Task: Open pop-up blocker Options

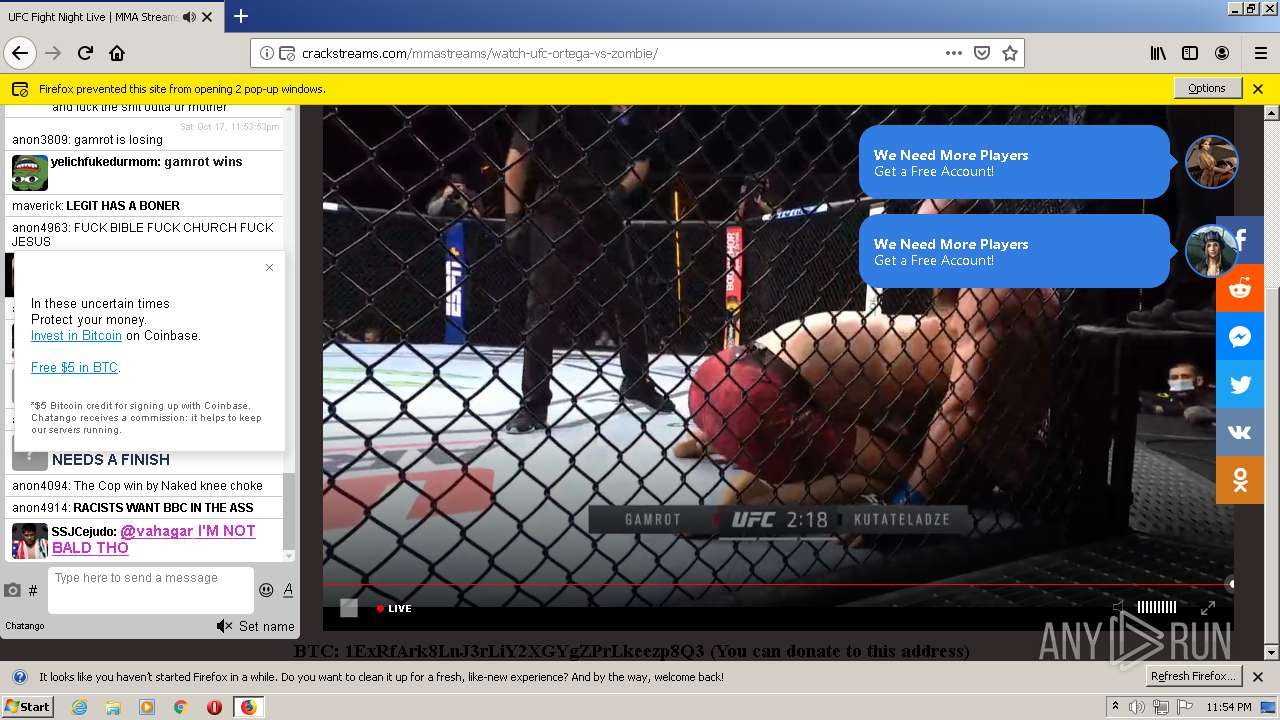Action: pos(1207,88)
